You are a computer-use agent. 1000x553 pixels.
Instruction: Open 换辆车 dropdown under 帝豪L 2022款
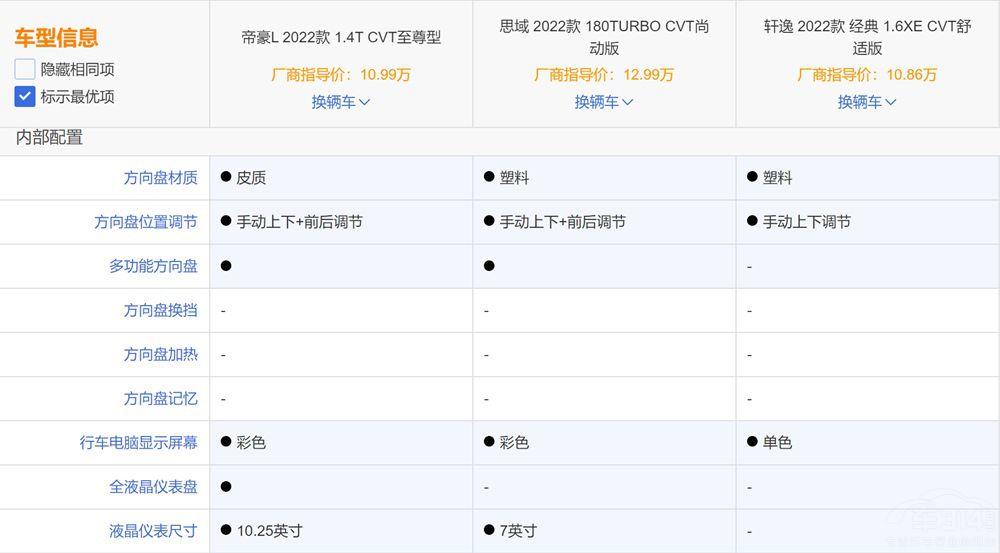pyautogui.click(x=340, y=101)
